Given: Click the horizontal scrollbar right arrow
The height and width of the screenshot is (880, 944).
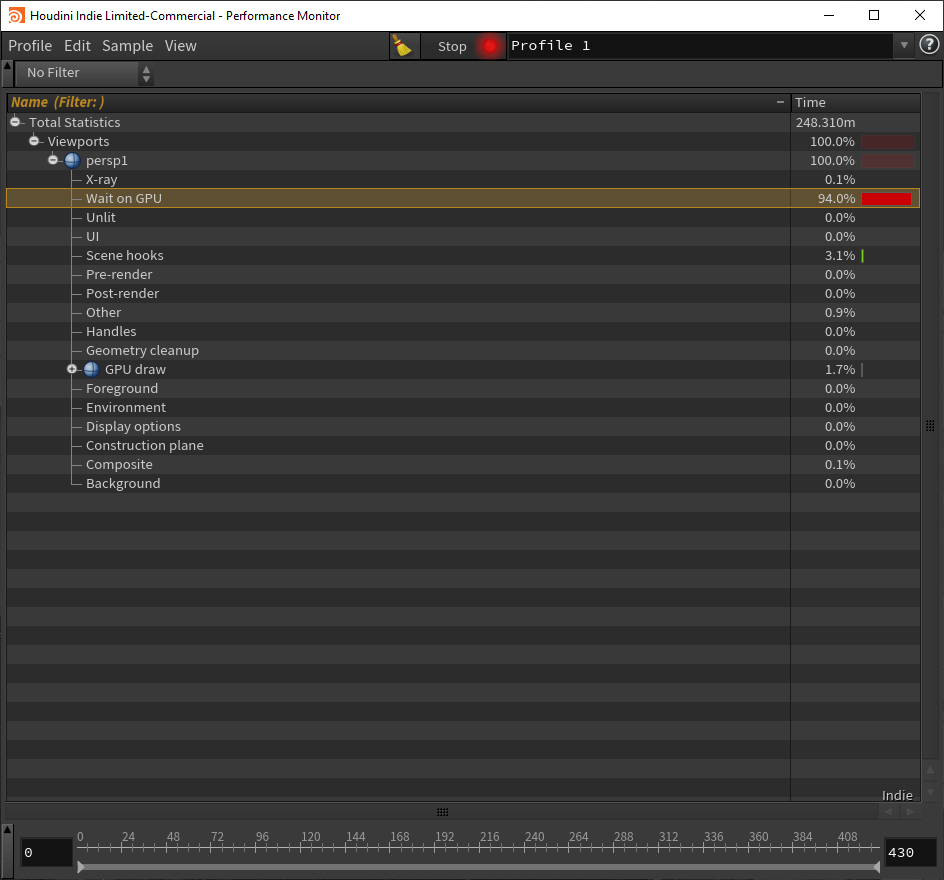Looking at the screenshot, I should coord(910,811).
